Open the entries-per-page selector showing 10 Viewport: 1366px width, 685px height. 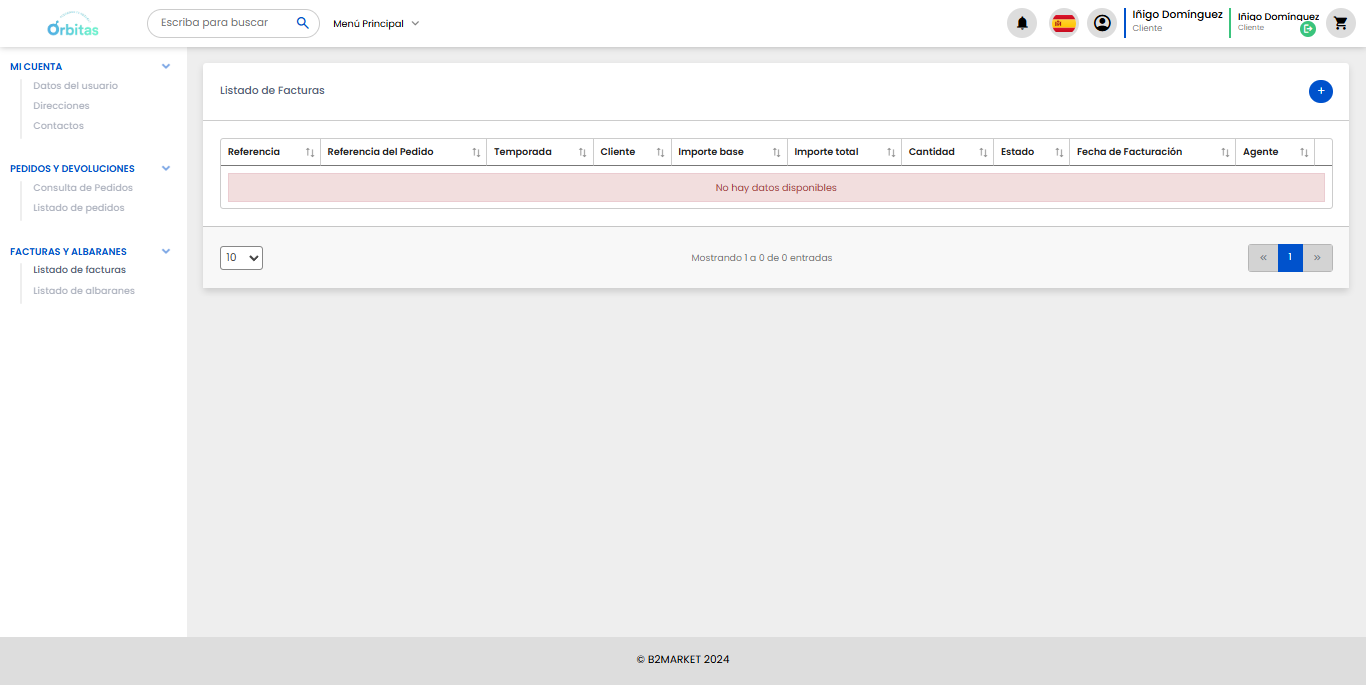point(241,258)
